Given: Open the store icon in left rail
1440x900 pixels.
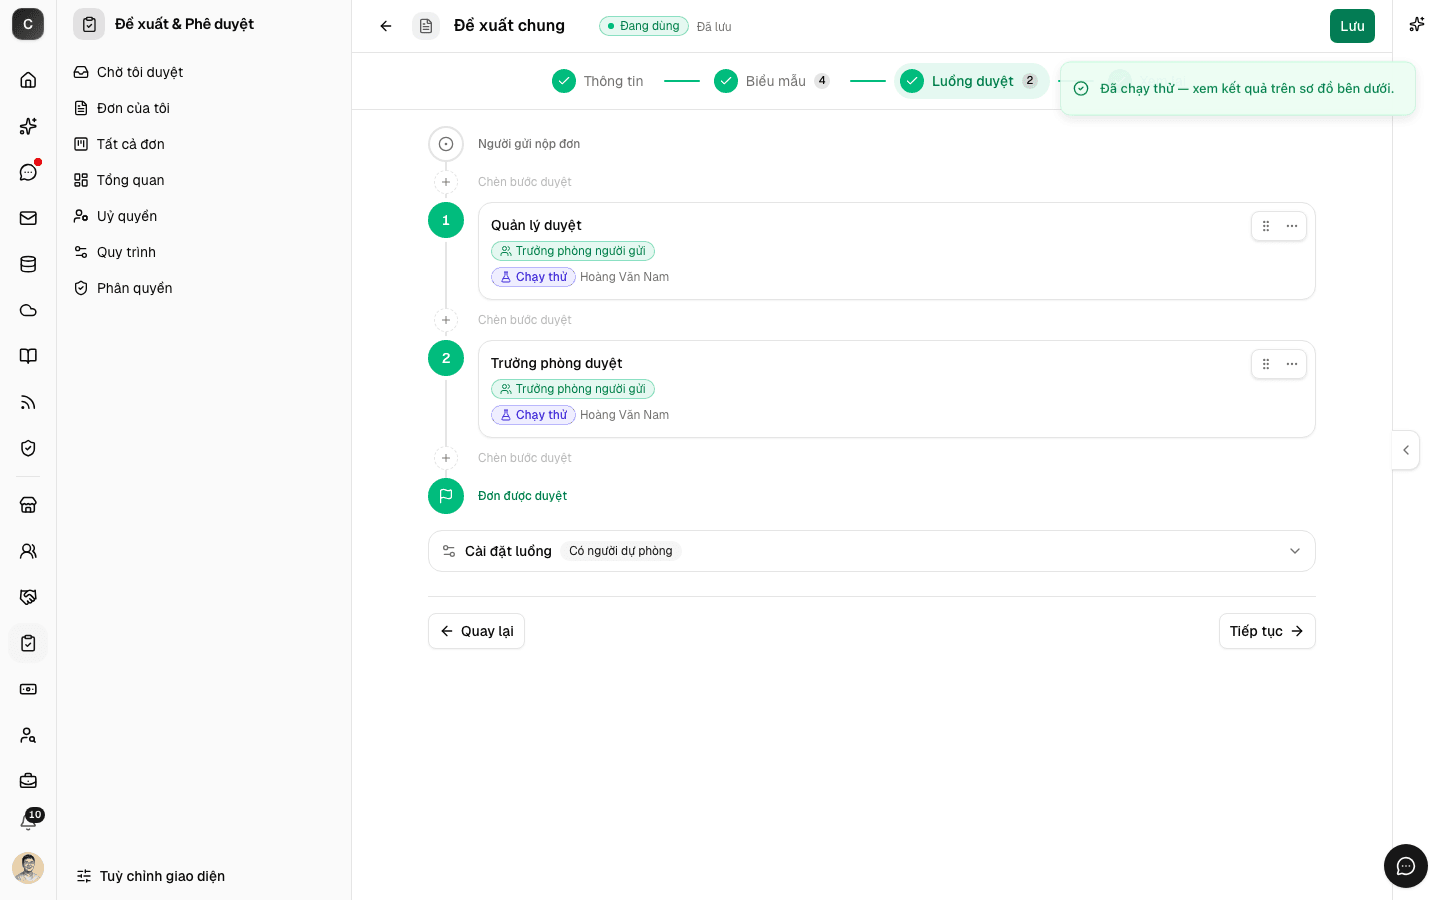Looking at the screenshot, I should (28, 505).
